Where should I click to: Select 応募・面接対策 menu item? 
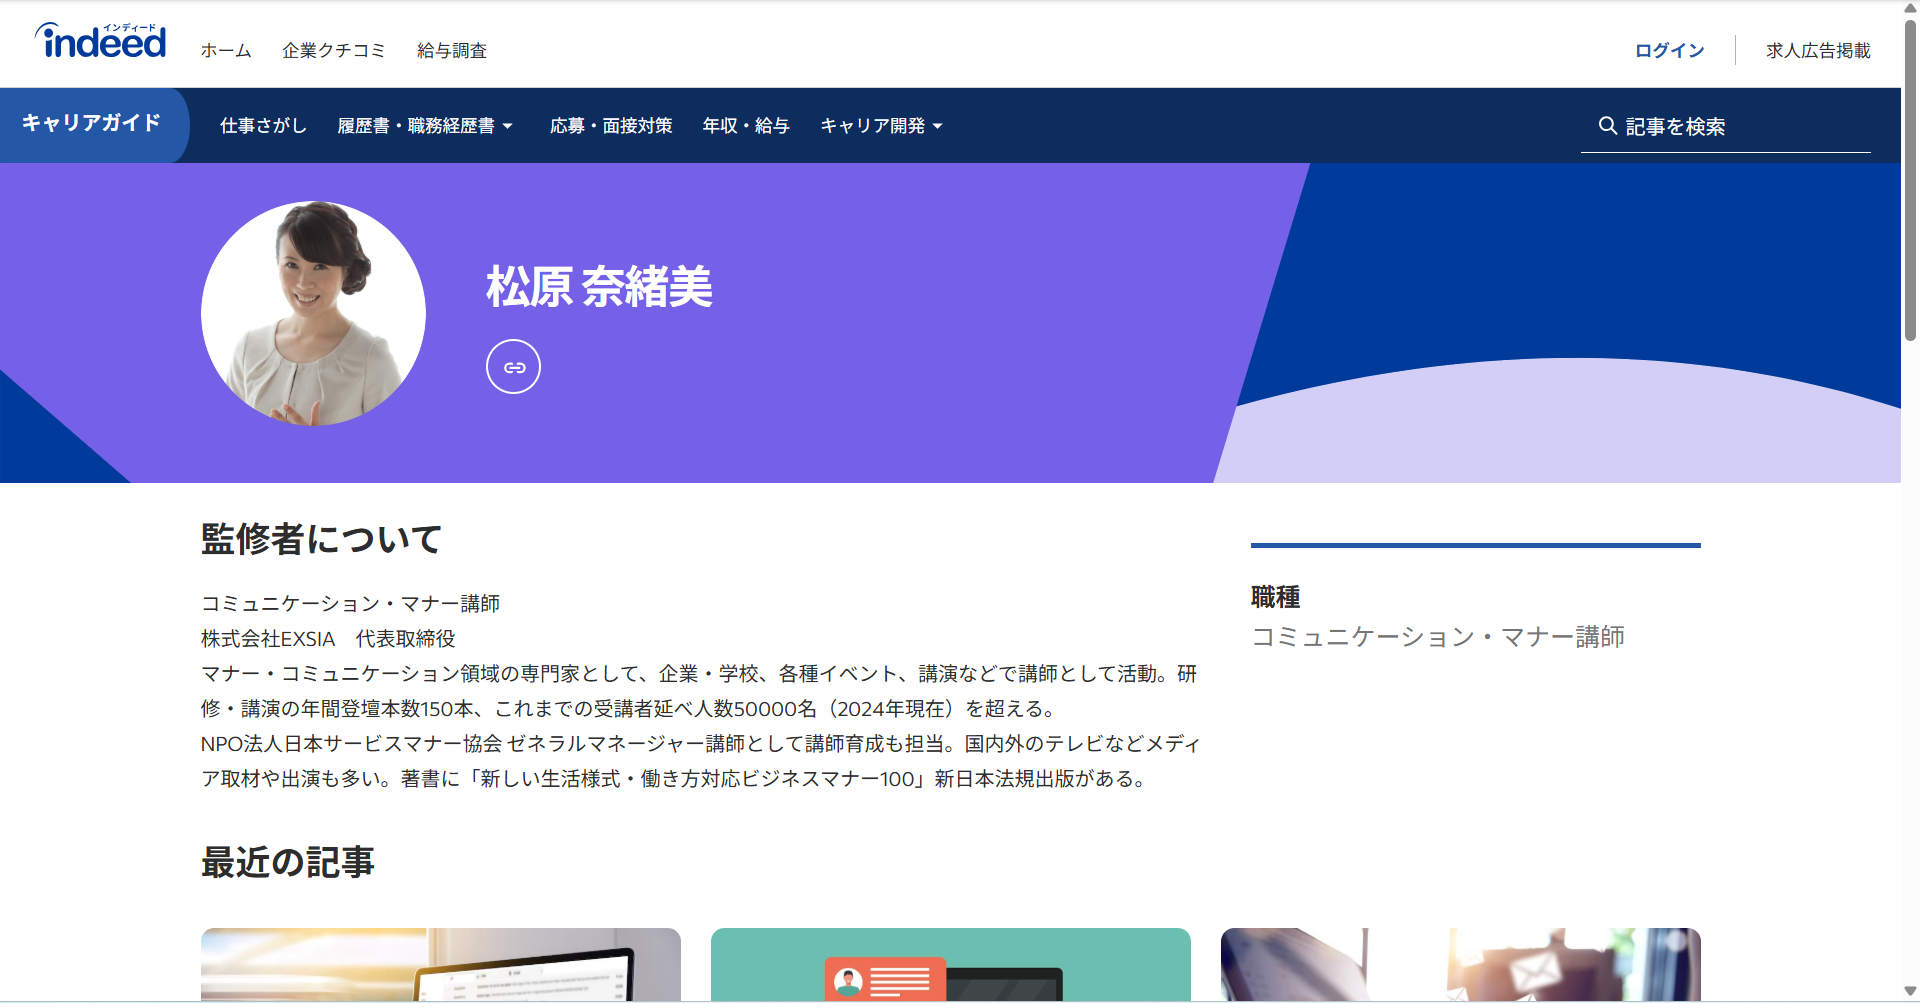(611, 126)
